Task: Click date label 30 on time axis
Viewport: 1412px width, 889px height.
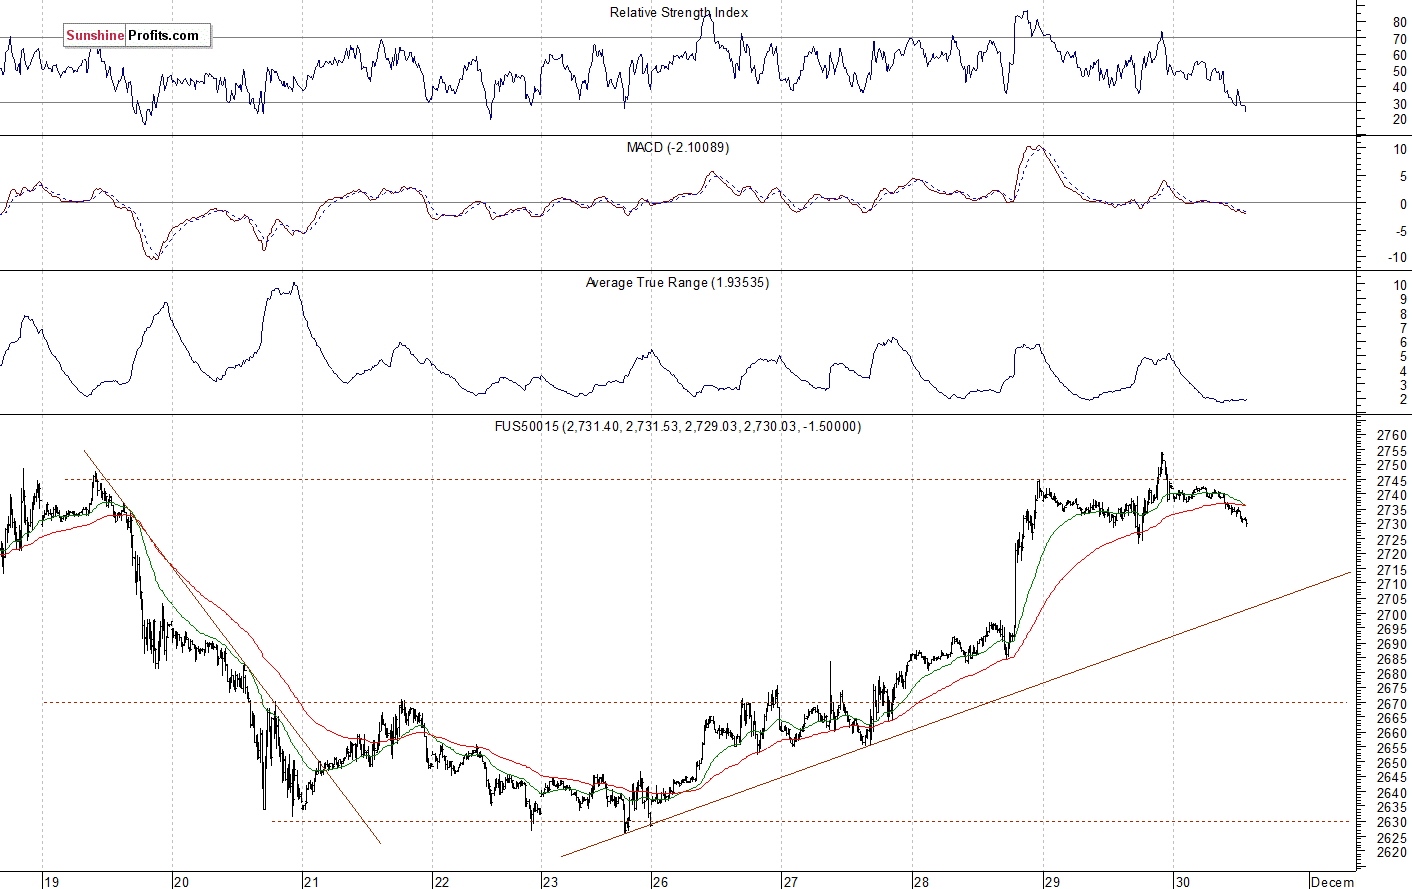Action: click(1183, 881)
